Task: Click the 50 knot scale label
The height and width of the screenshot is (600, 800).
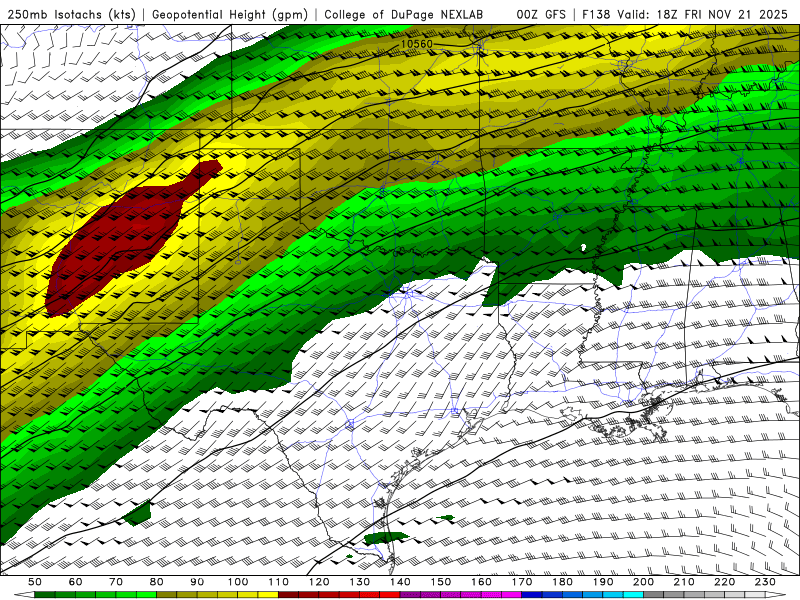Action: pos(35,582)
